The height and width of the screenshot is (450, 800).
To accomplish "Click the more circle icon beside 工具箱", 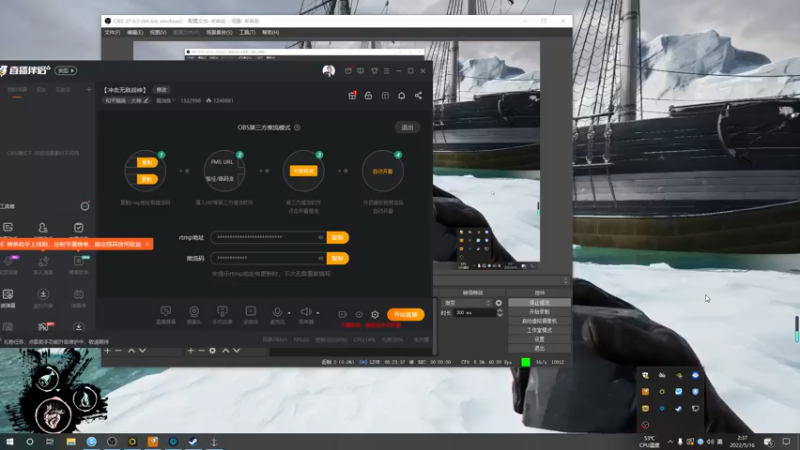I will coord(85,206).
